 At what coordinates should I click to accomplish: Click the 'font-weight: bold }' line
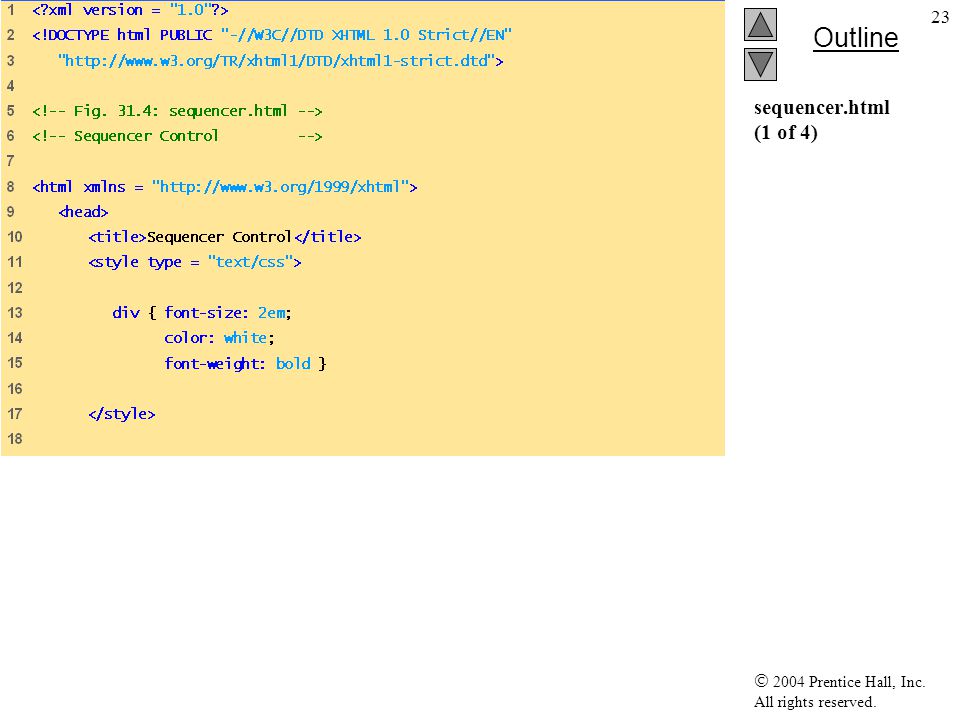click(246, 364)
